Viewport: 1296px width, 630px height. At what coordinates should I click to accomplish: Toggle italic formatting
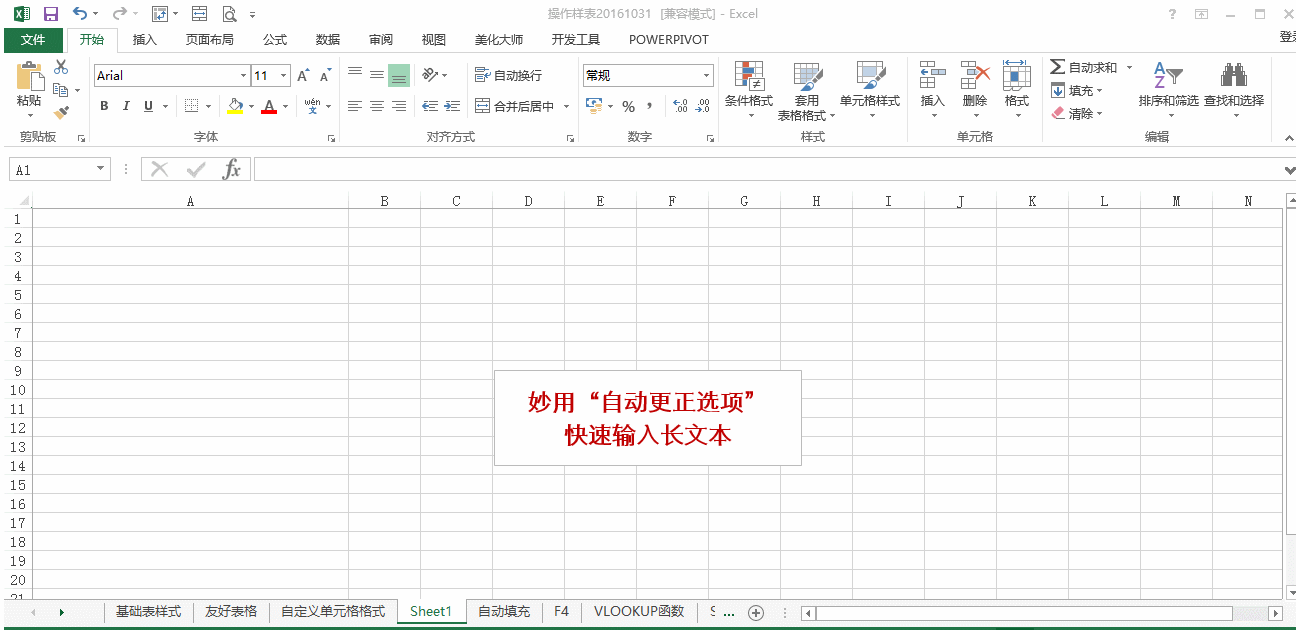point(127,106)
